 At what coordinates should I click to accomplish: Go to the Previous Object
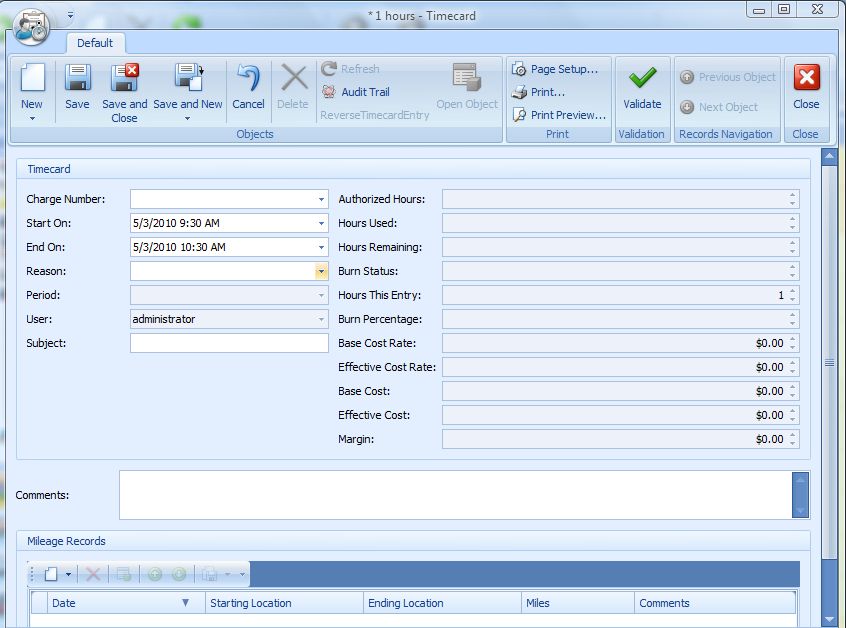(728, 77)
